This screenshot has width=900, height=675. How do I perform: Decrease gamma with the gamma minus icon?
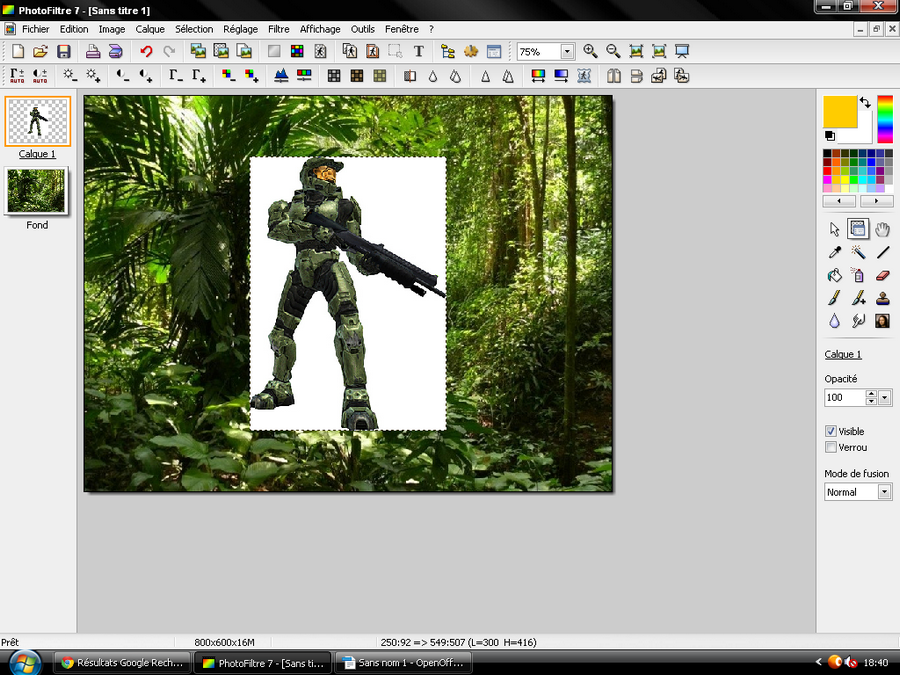[176, 76]
